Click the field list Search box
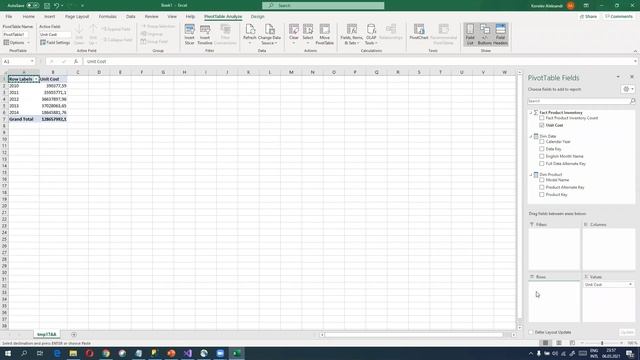This screenshot has height=360, width=640. pyautogui.click(x=579, y=101)
